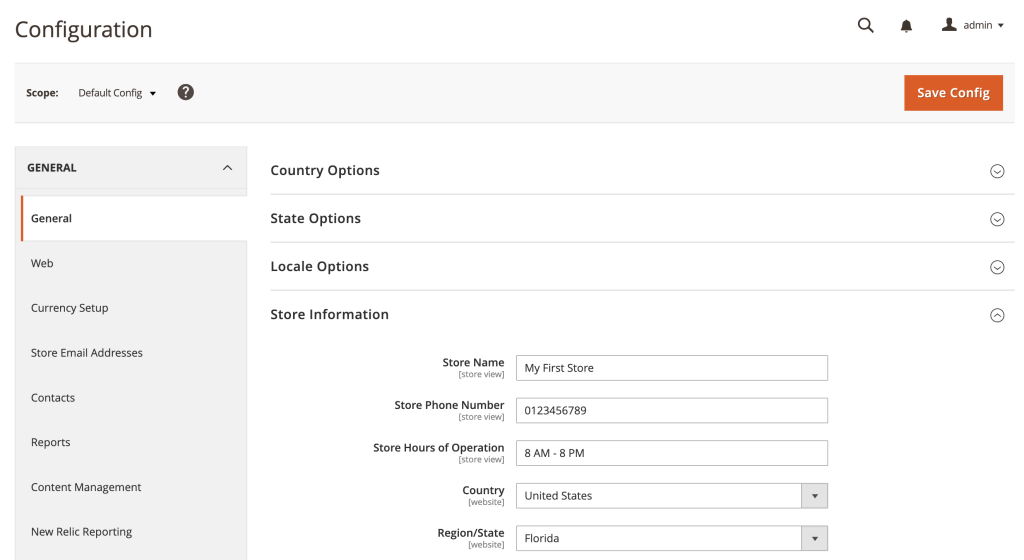The height and width of the screenshot is (560, 1024).
Task: Go to Store Email Addresses settings
Action: [87, 353]
